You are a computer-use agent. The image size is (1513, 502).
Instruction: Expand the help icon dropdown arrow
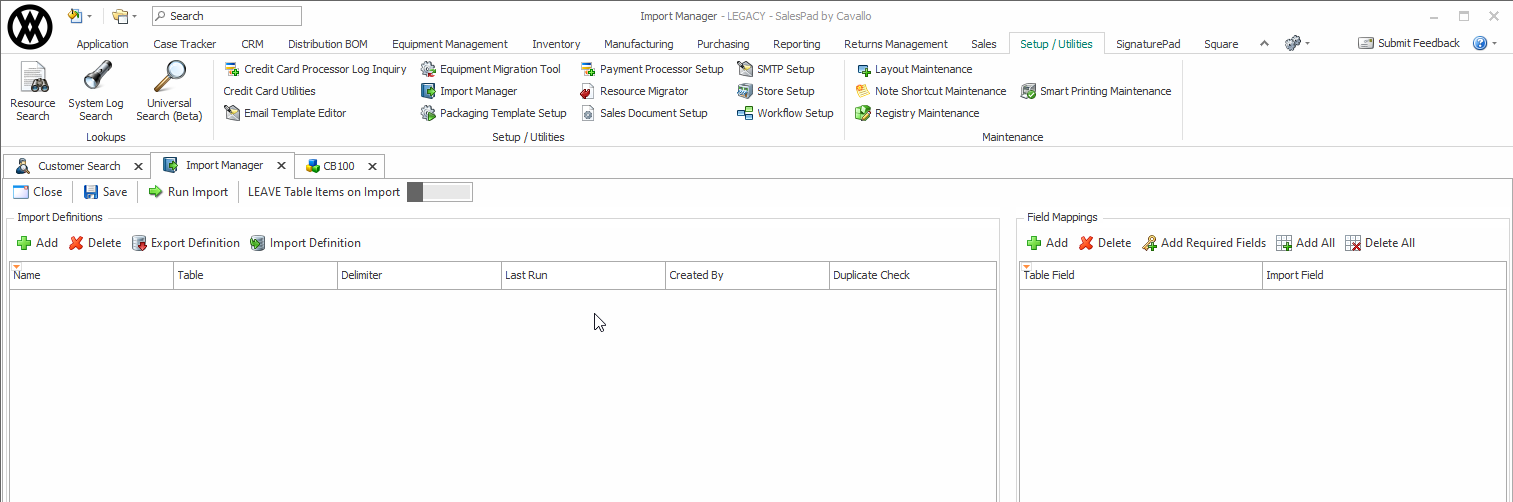coord(1494,44)
